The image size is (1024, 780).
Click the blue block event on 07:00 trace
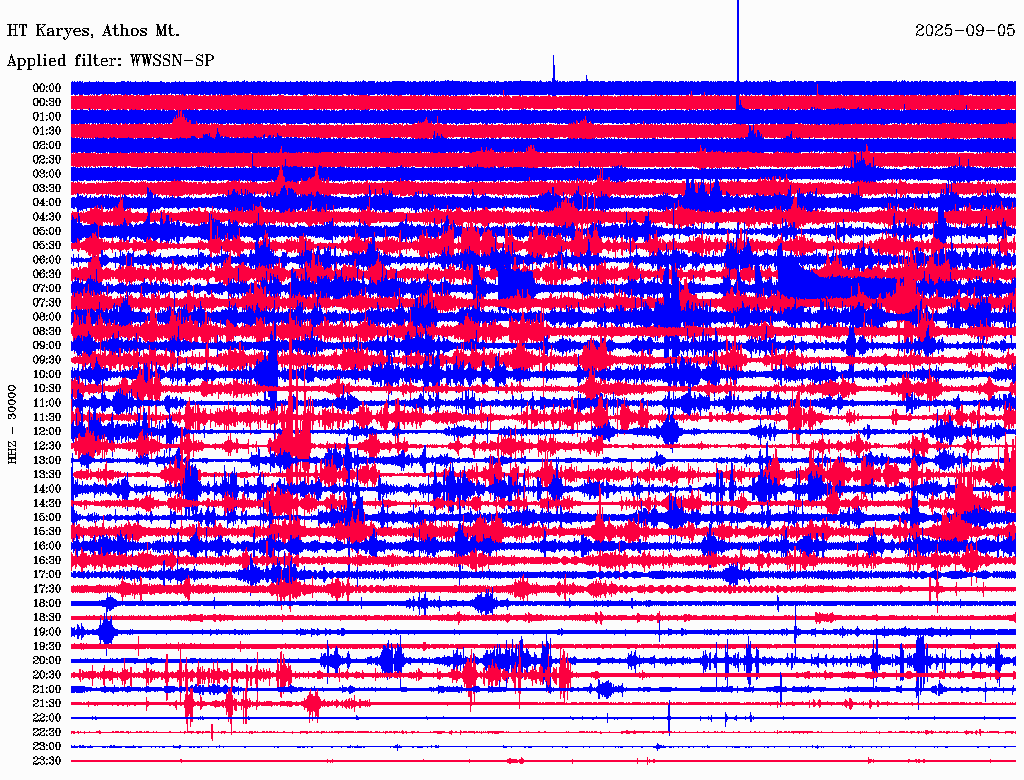click(516, 284)
